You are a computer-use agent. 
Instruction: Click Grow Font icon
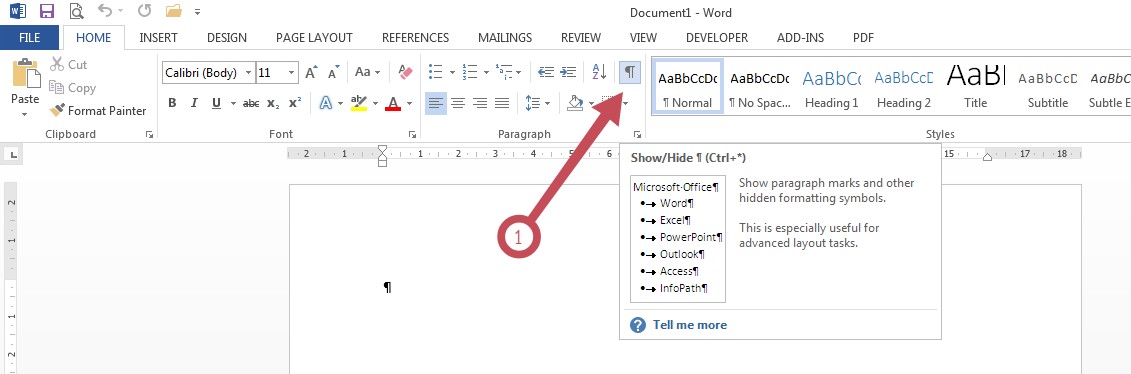click(x=311, y=73)
